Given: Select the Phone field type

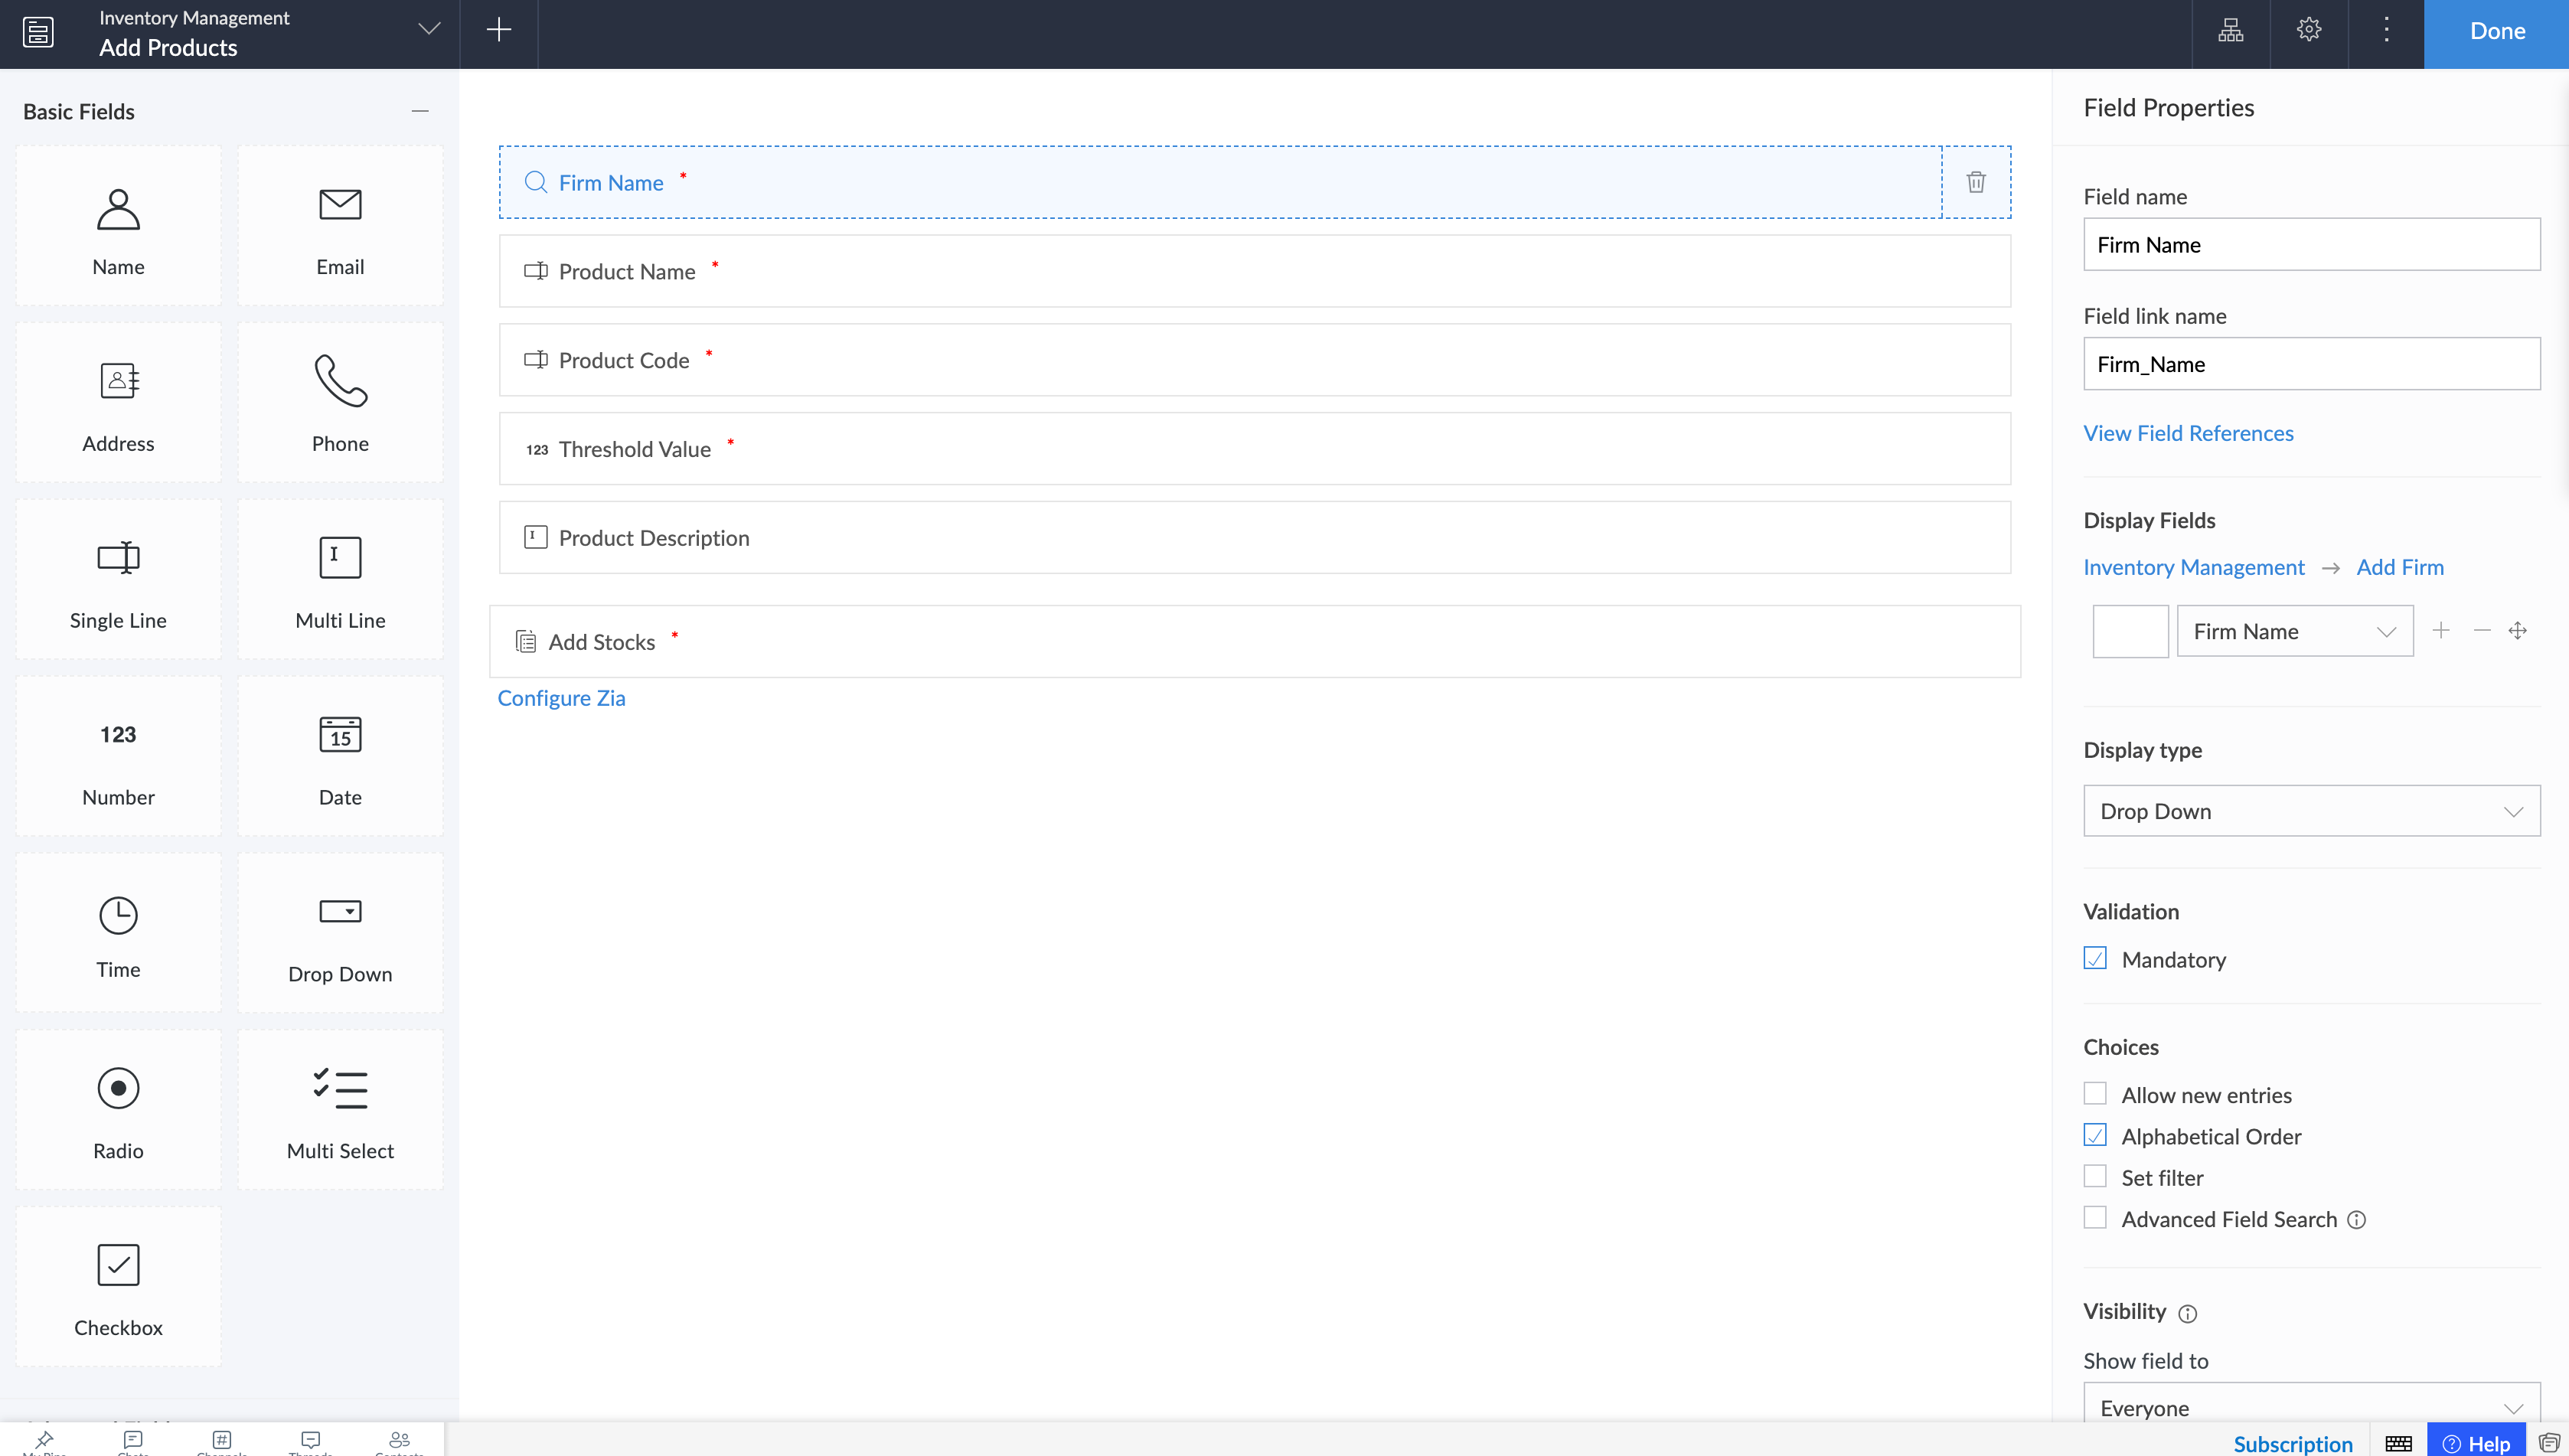Looking at the screenshot, I should click(340, 403).
